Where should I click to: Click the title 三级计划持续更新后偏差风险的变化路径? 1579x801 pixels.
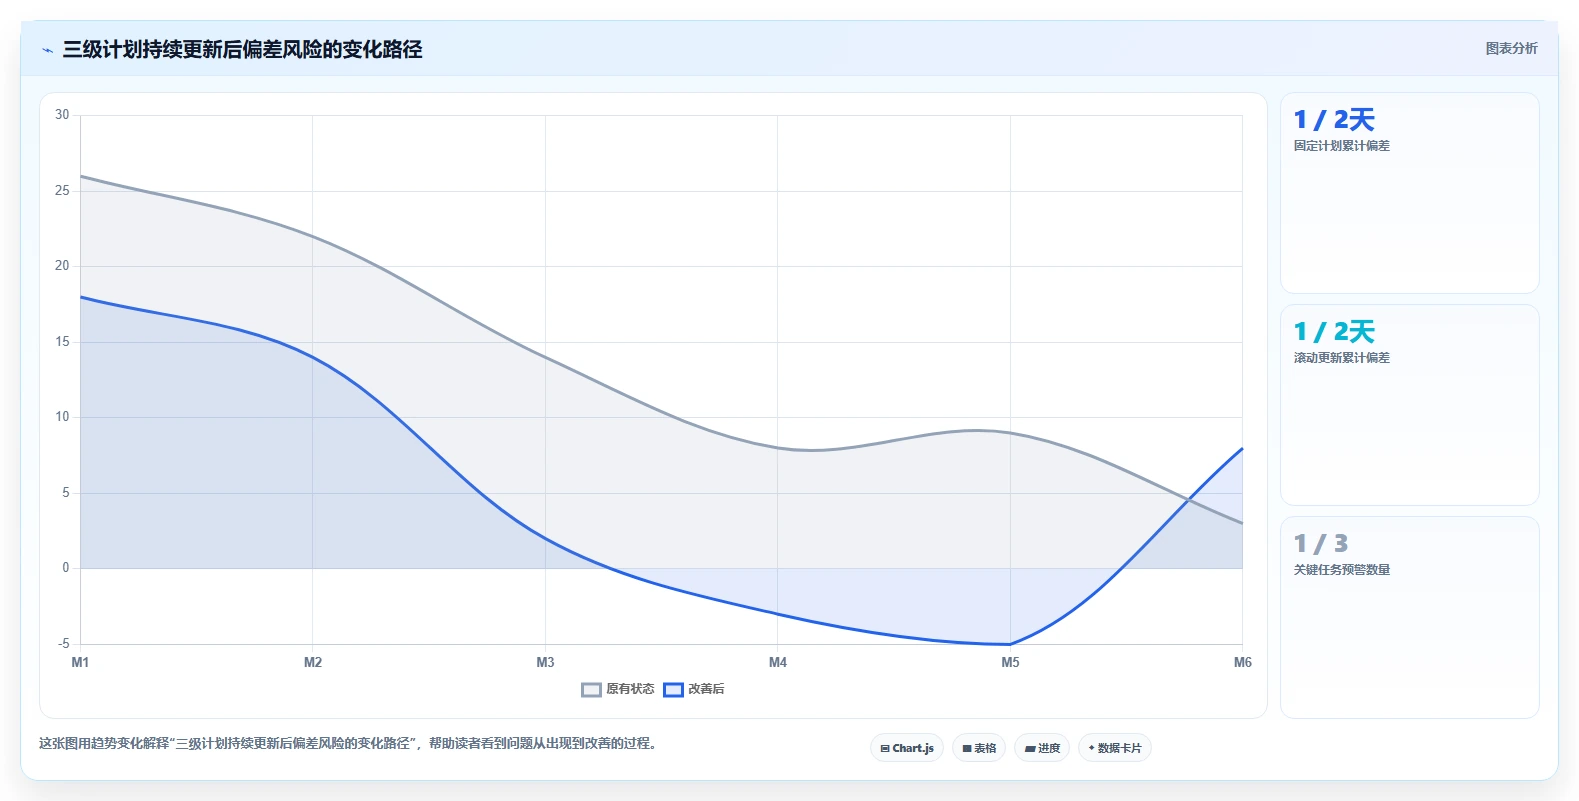pos(242,49)
